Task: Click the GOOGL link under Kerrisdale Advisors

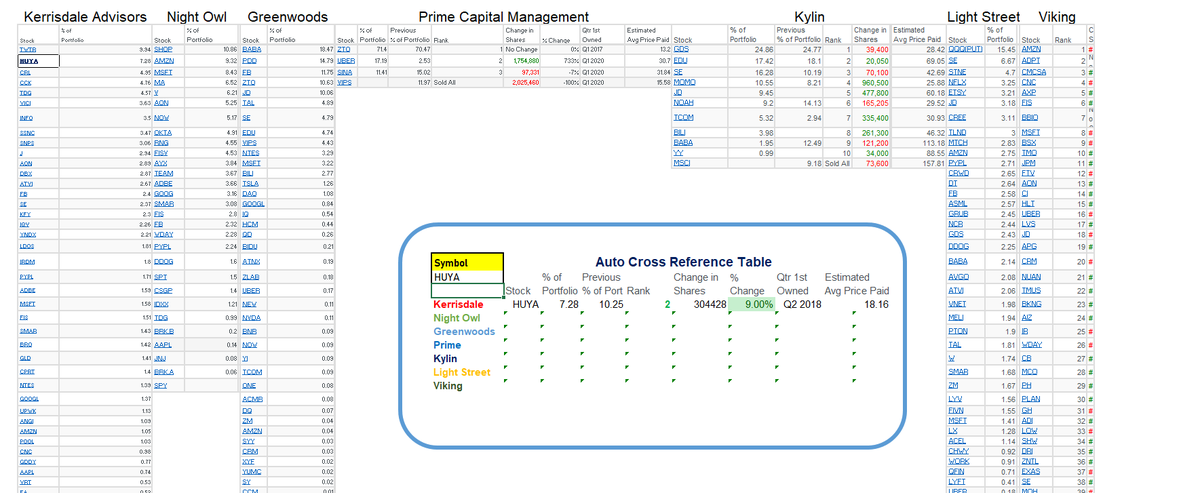Action: [29, 398]
